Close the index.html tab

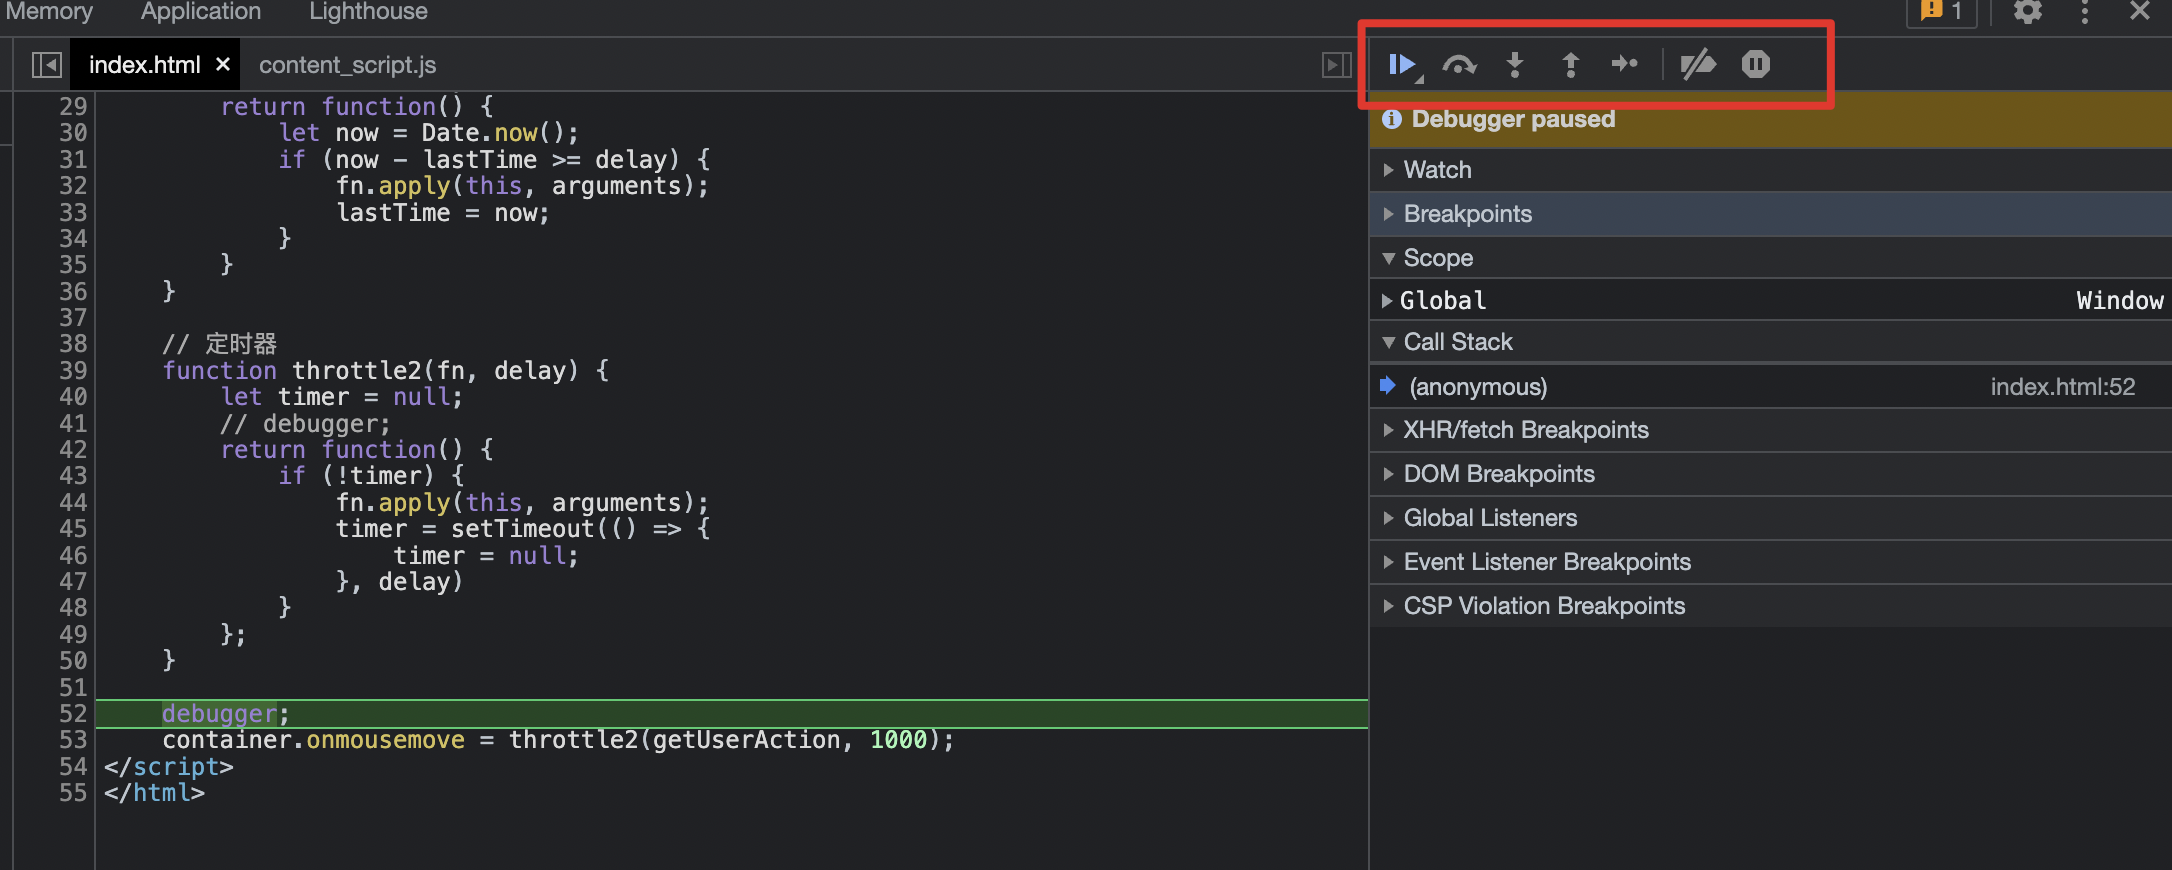pyautogui.click(x=223, y=64)
